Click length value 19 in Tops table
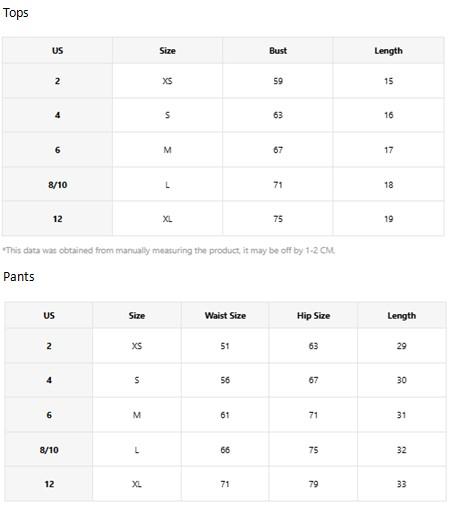The width and height of the screenshot is (449, 505). point(388,219)
